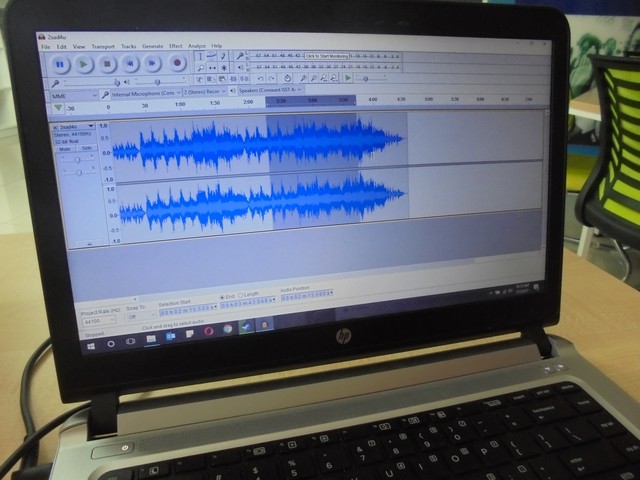Click the track gain slider

[x=76, y=159]
